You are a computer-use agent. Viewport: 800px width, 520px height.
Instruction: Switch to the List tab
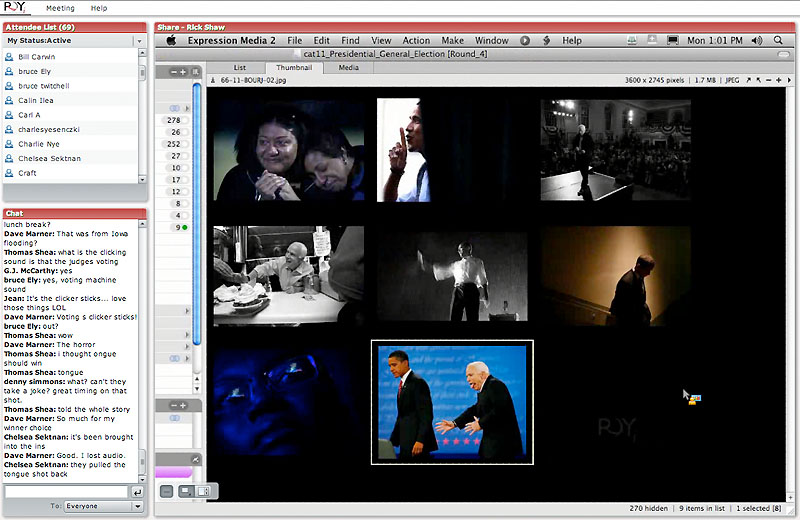coord(240,67)
